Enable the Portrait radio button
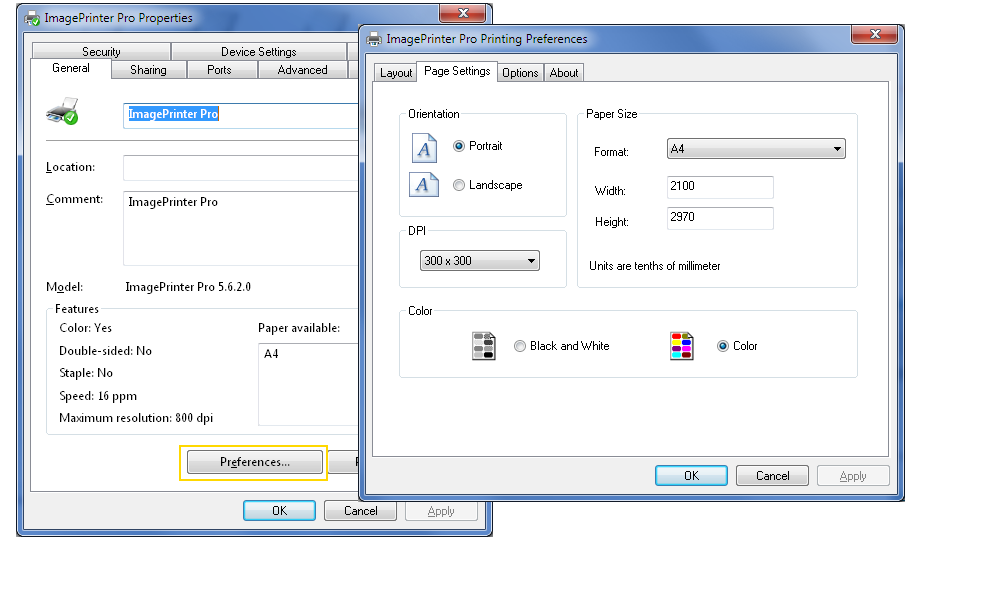Viewport: 1000px width, 600px height. [459, 143]
